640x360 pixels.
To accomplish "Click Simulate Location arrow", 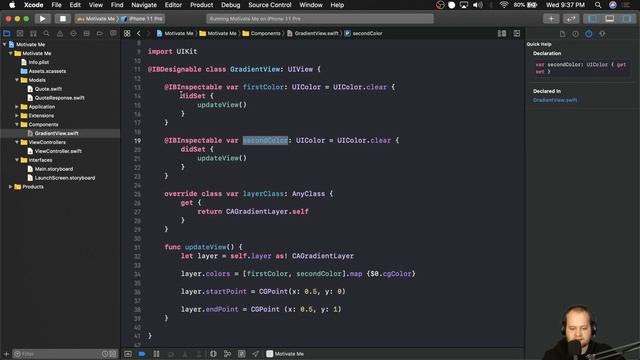I will pos(256,354).
